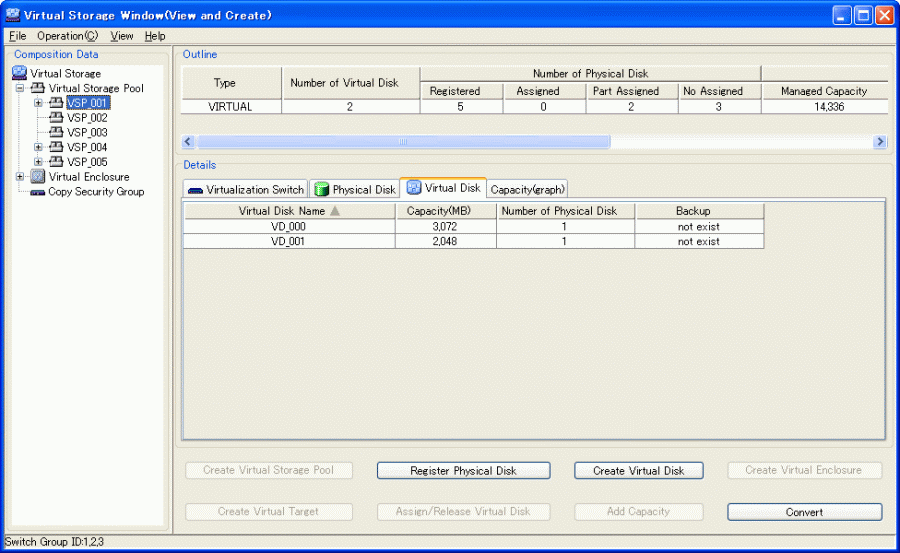Click the Virtual Storage root icon

click(x=19, y=73)
